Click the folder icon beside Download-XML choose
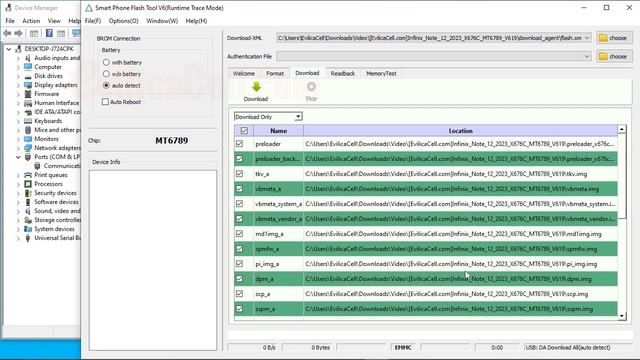 click(x=603, y=38)
